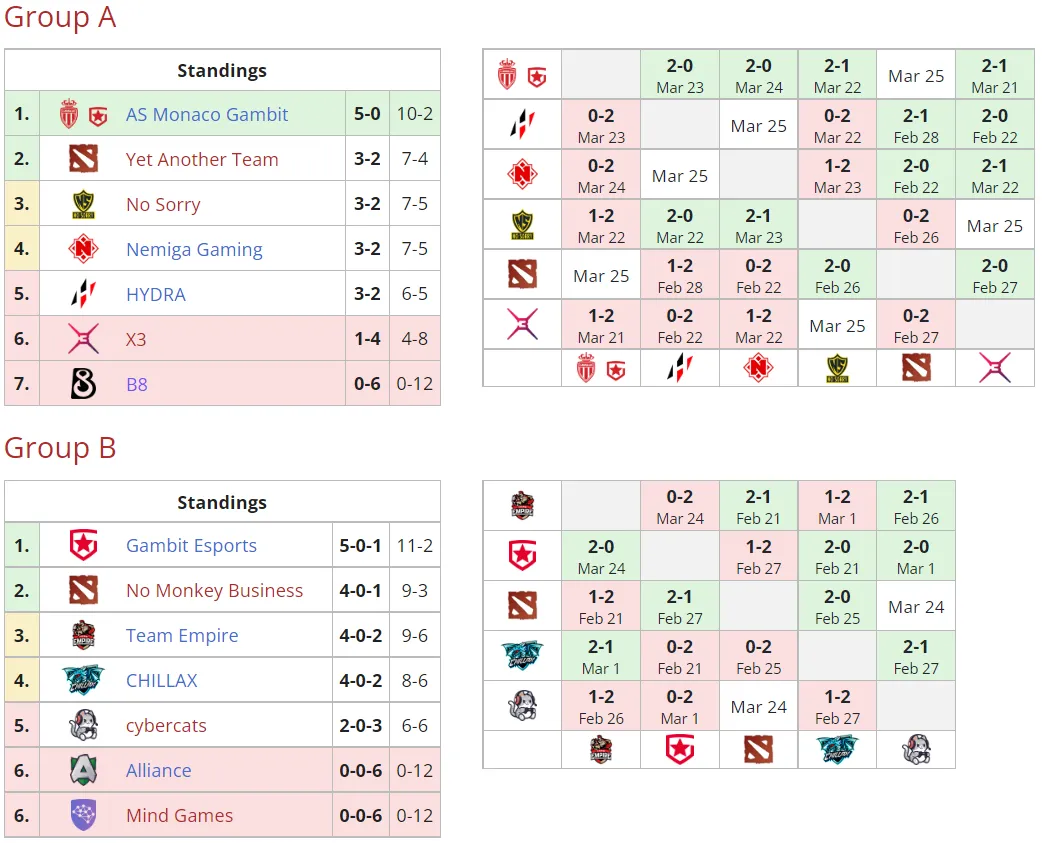Click B8 logo icon in Group A standings

coord(83,384)
